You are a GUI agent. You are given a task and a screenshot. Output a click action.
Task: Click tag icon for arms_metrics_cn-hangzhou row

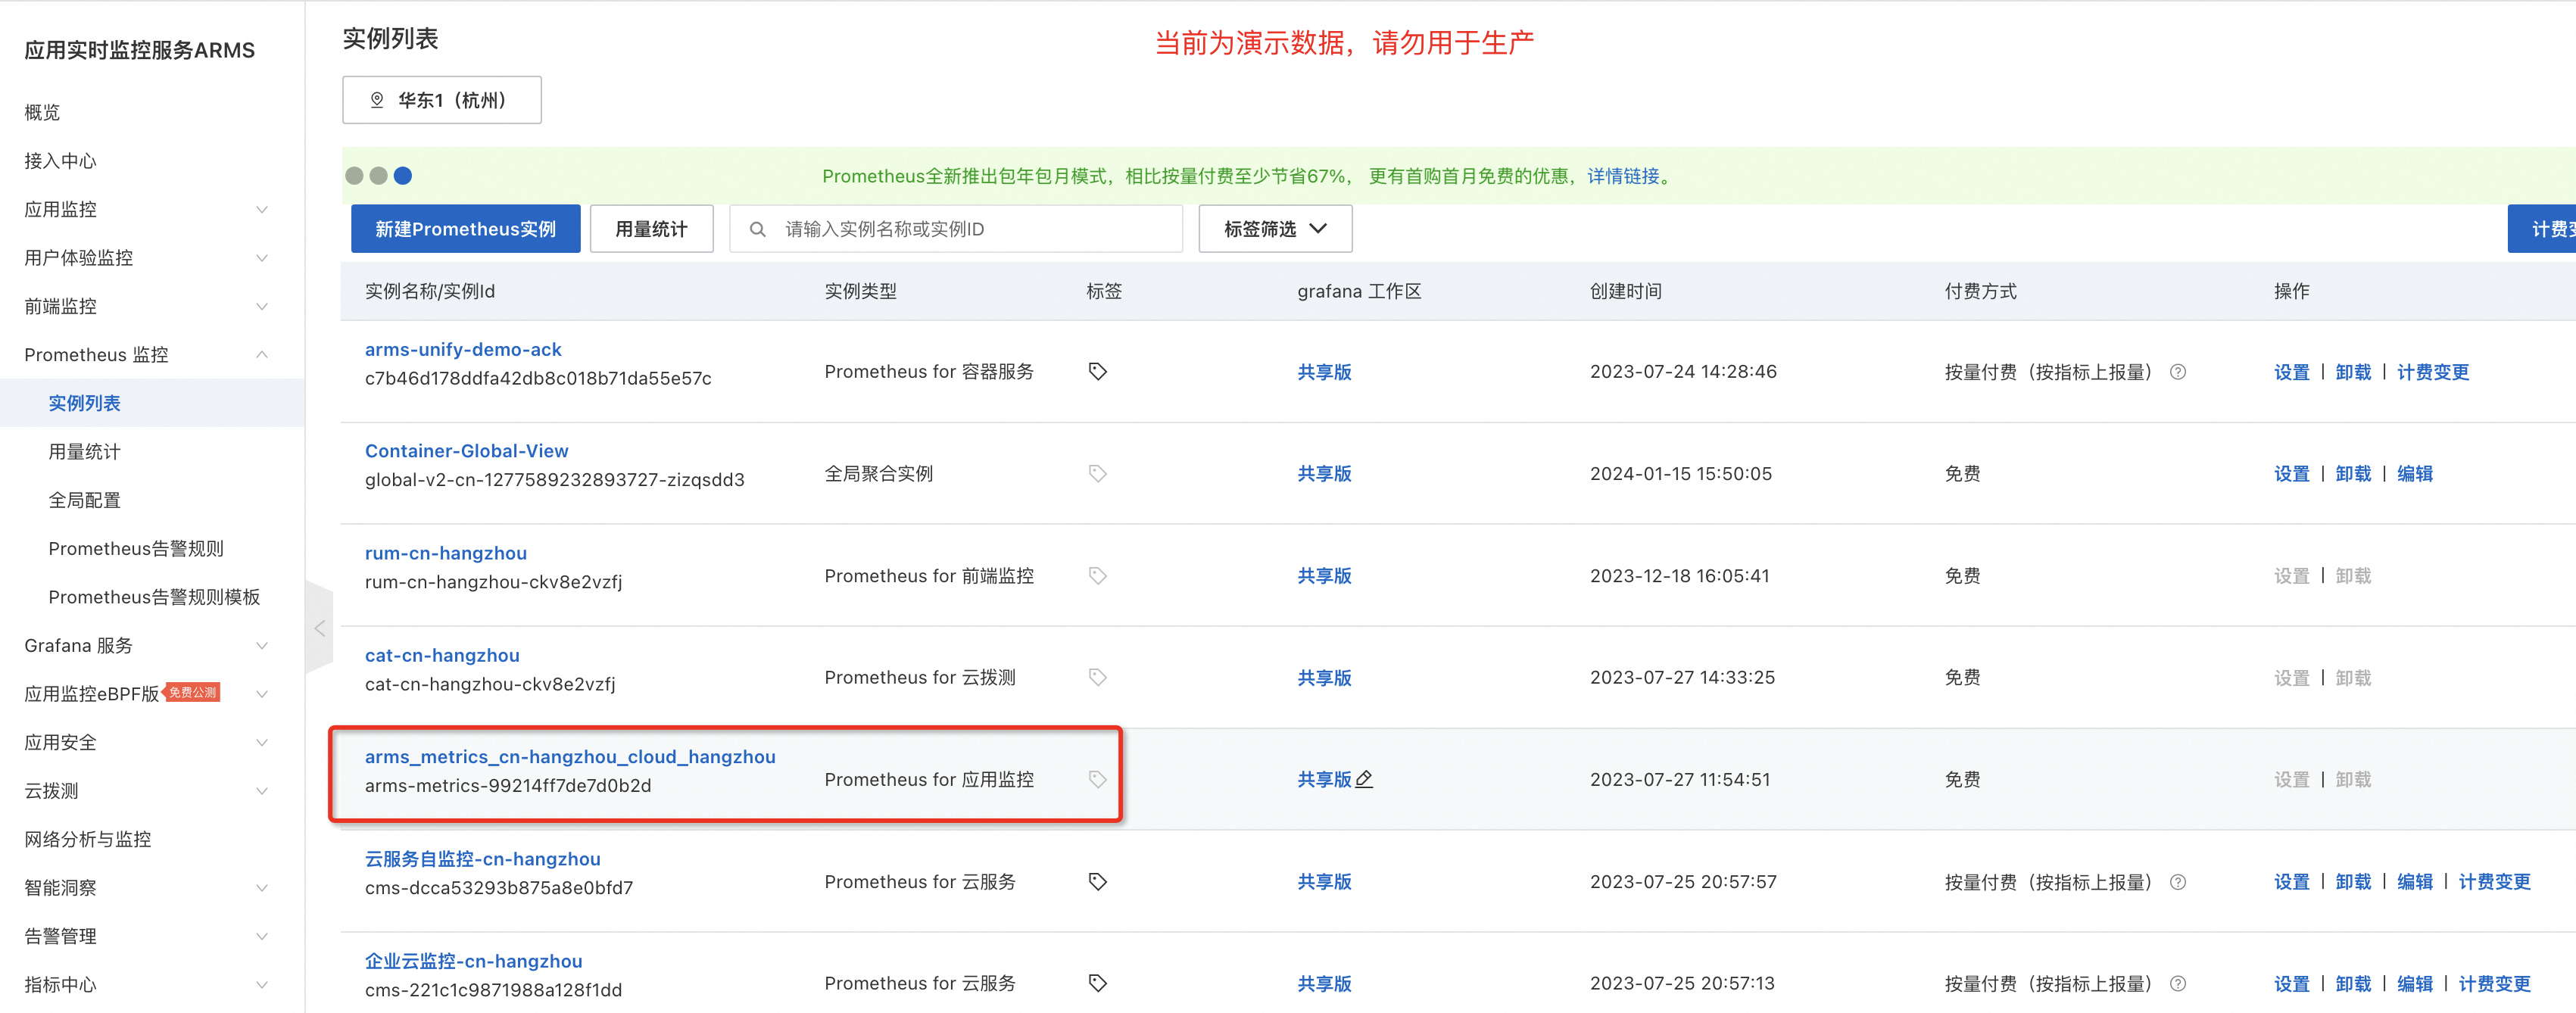pos(1097,779)
